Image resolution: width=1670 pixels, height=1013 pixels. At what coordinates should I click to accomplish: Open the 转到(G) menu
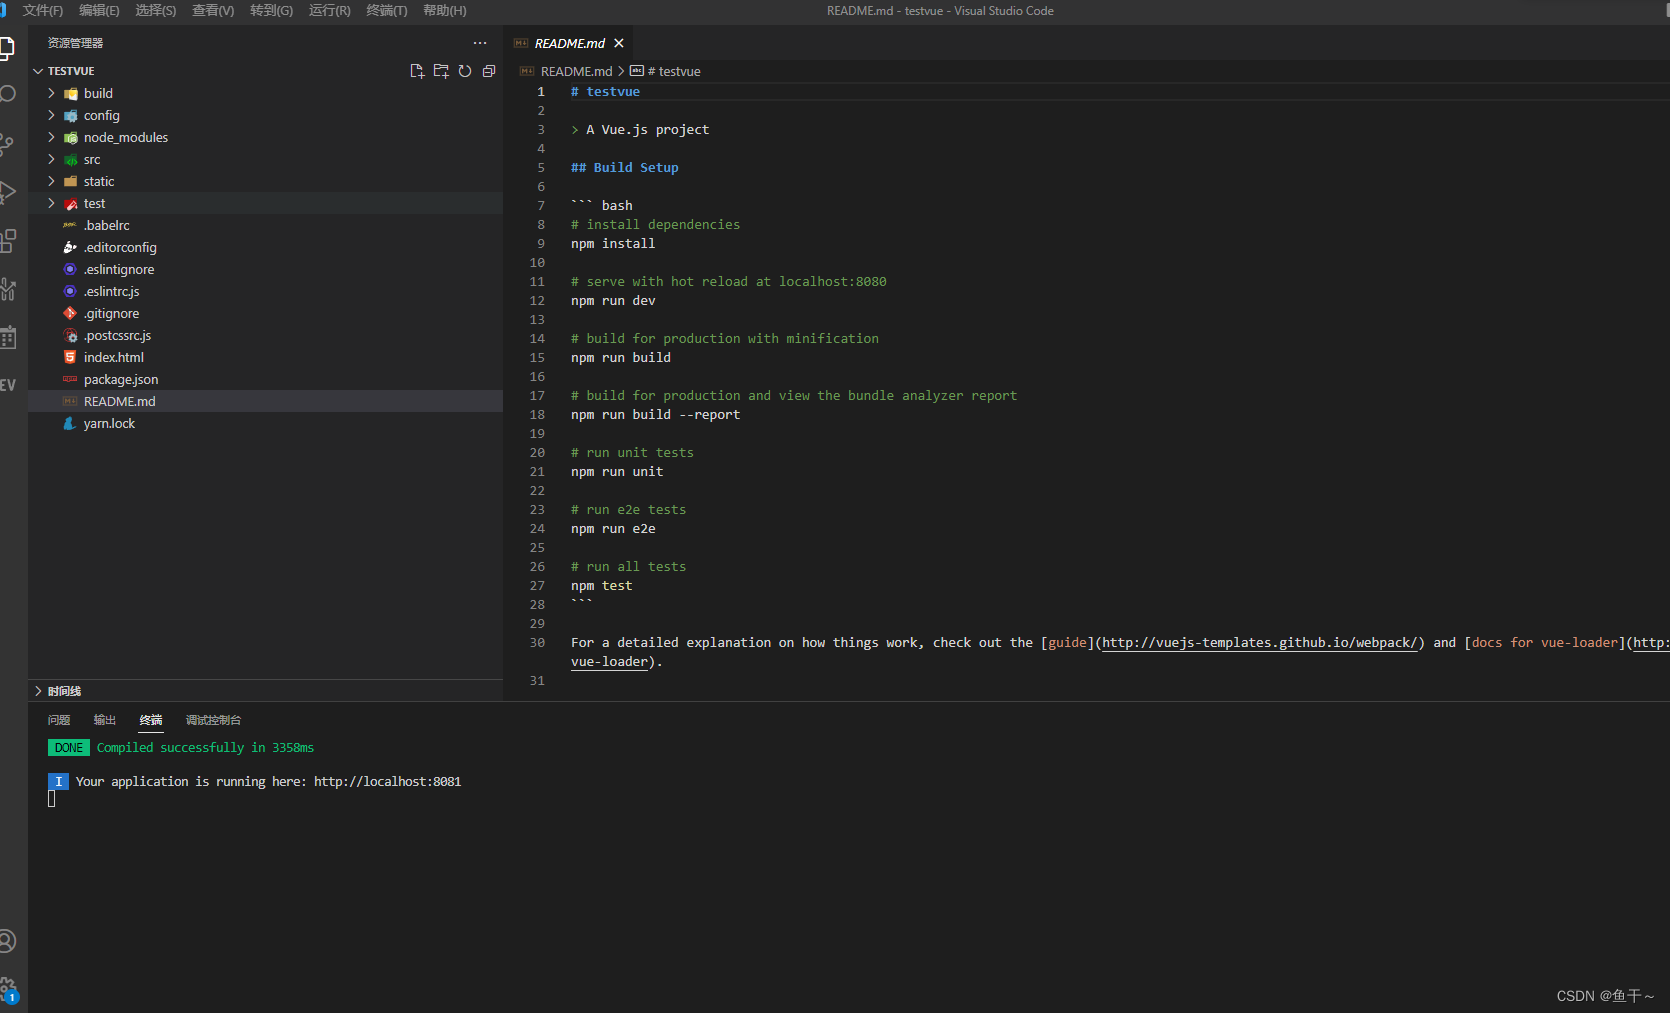point(272,10)
